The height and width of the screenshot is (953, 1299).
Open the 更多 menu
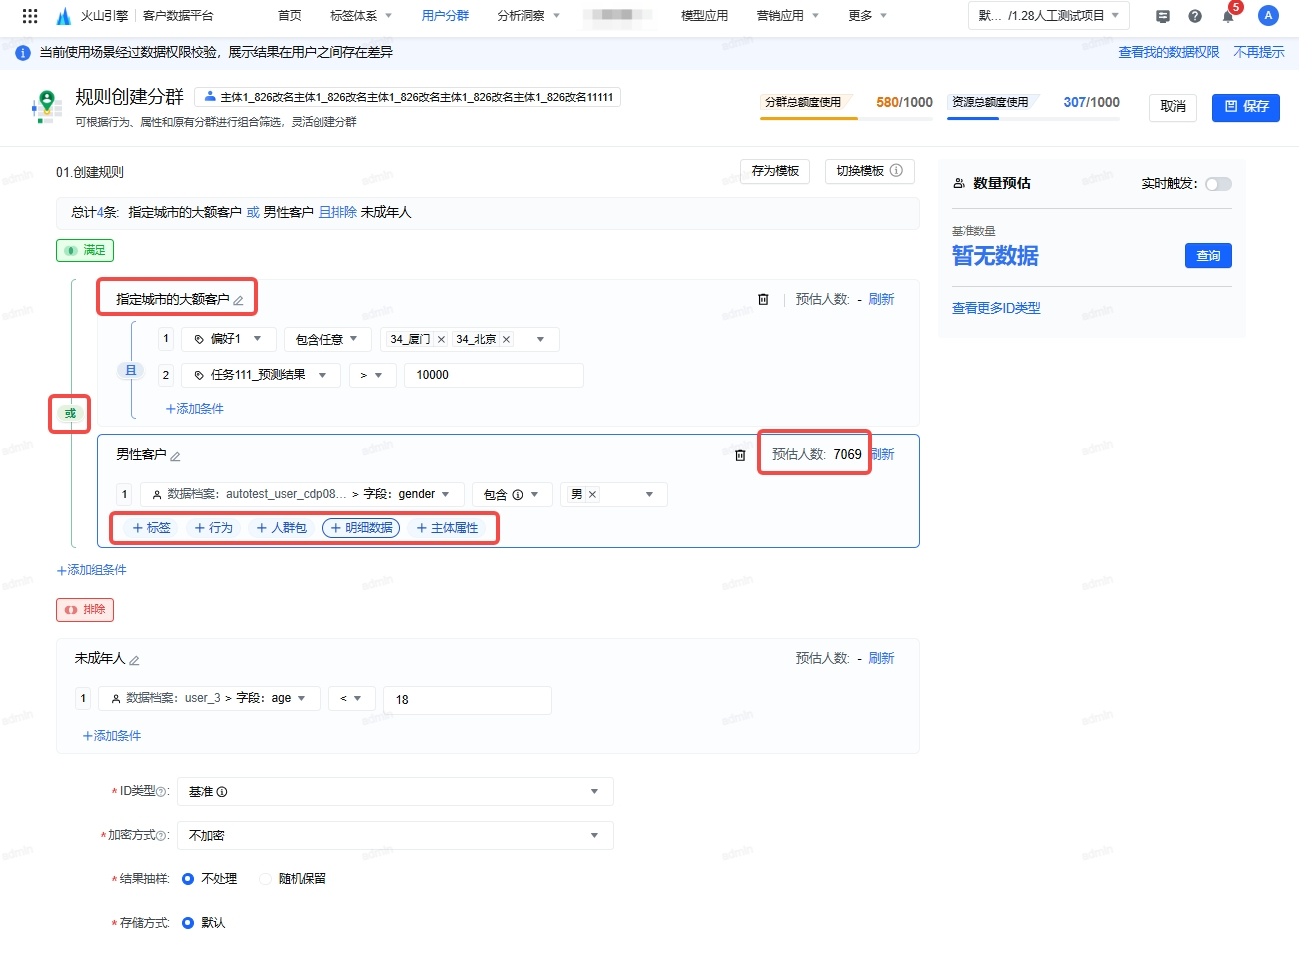tap(868, 16)
